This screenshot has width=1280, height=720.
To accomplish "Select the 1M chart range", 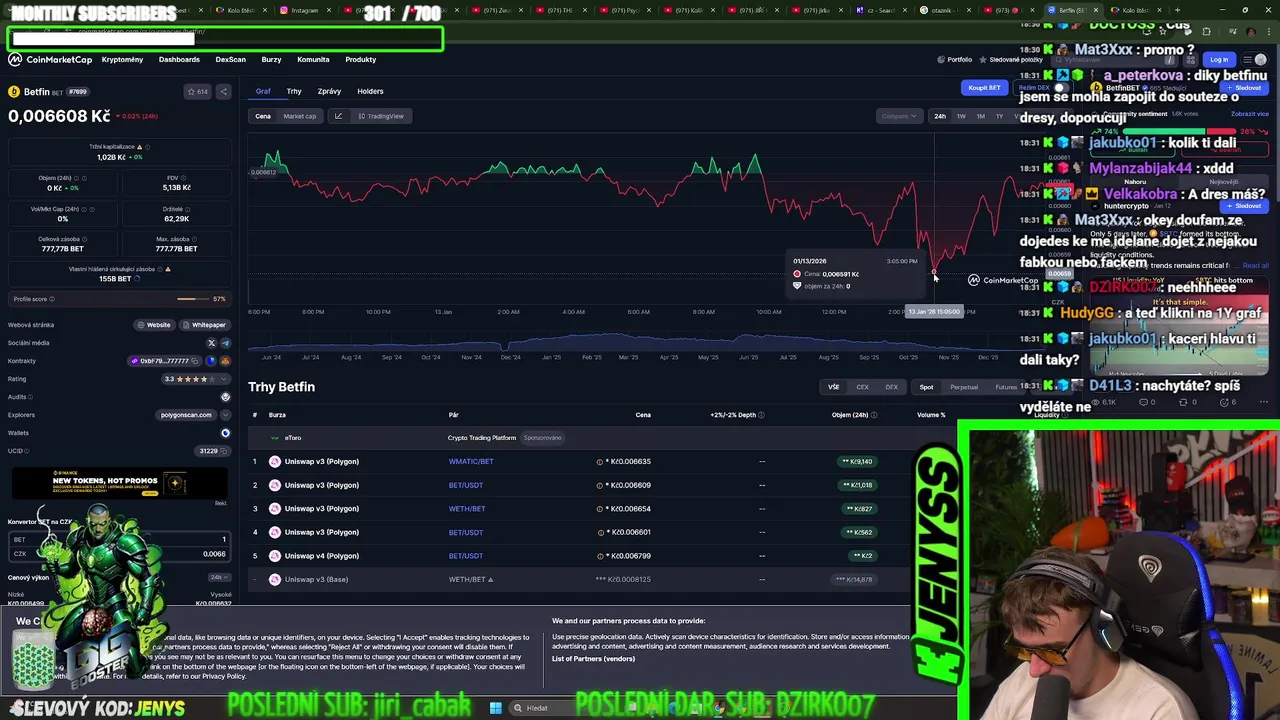I will 980,116.
